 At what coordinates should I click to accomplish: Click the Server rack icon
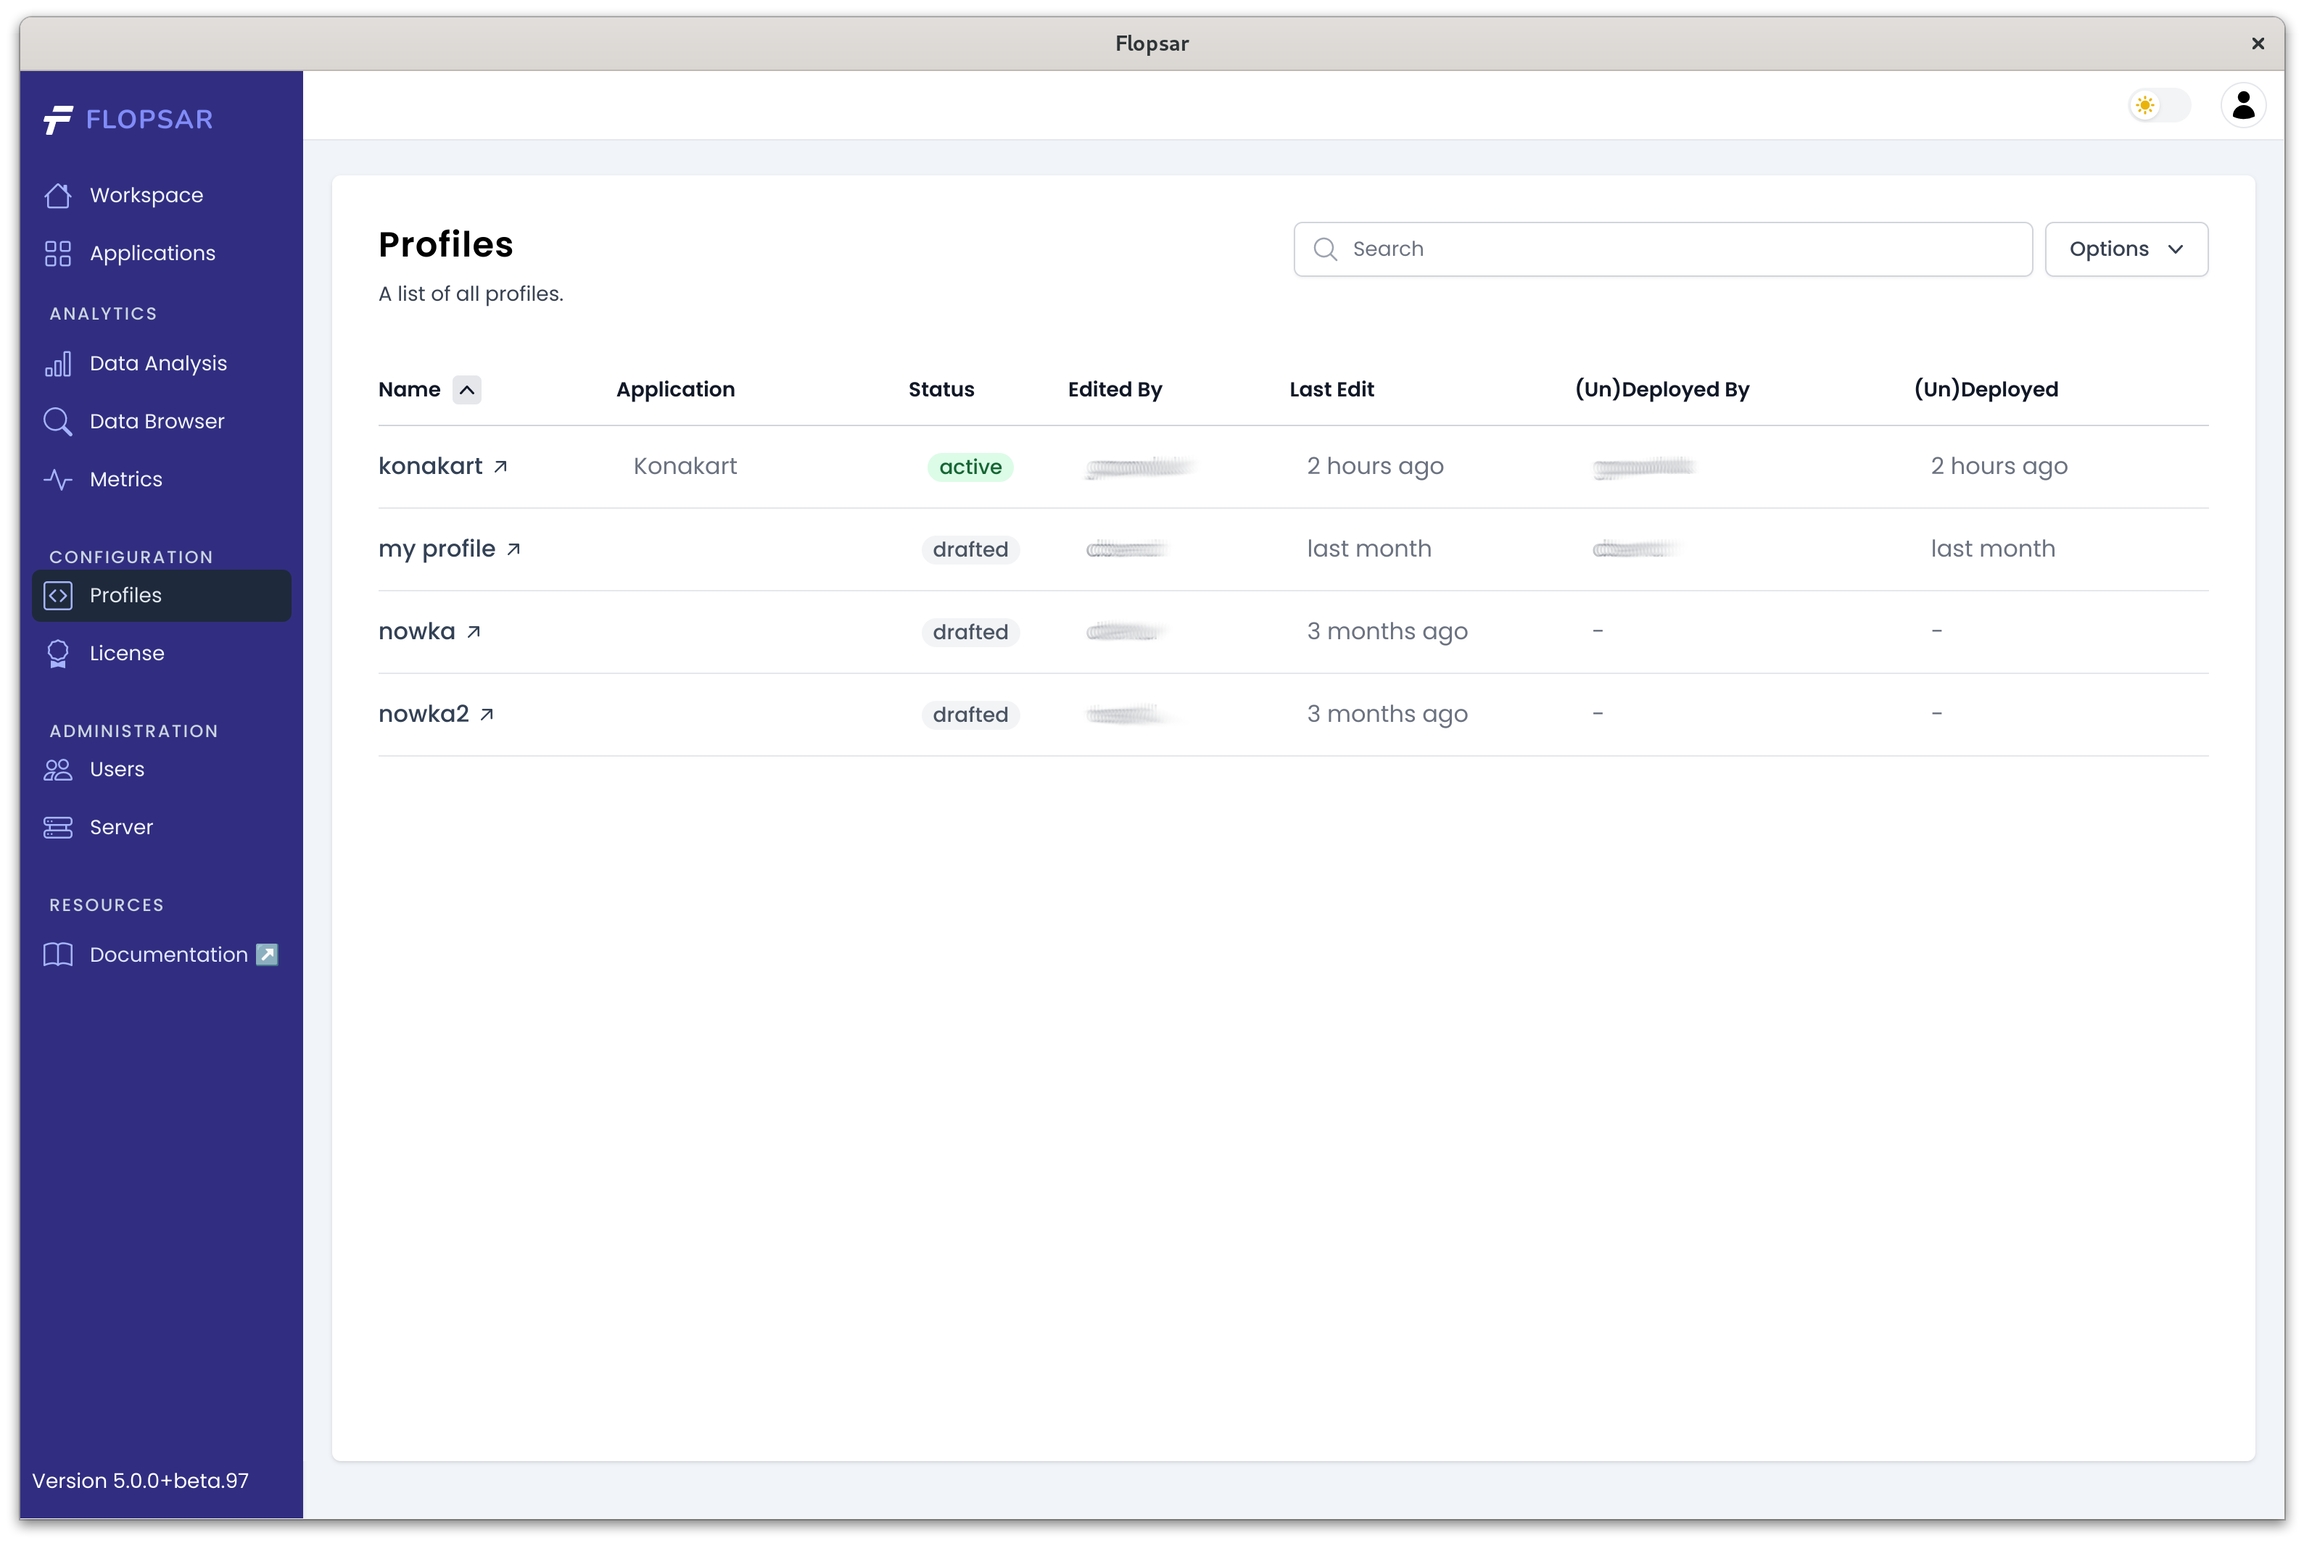pyautogui.click(x=58, y=827)
